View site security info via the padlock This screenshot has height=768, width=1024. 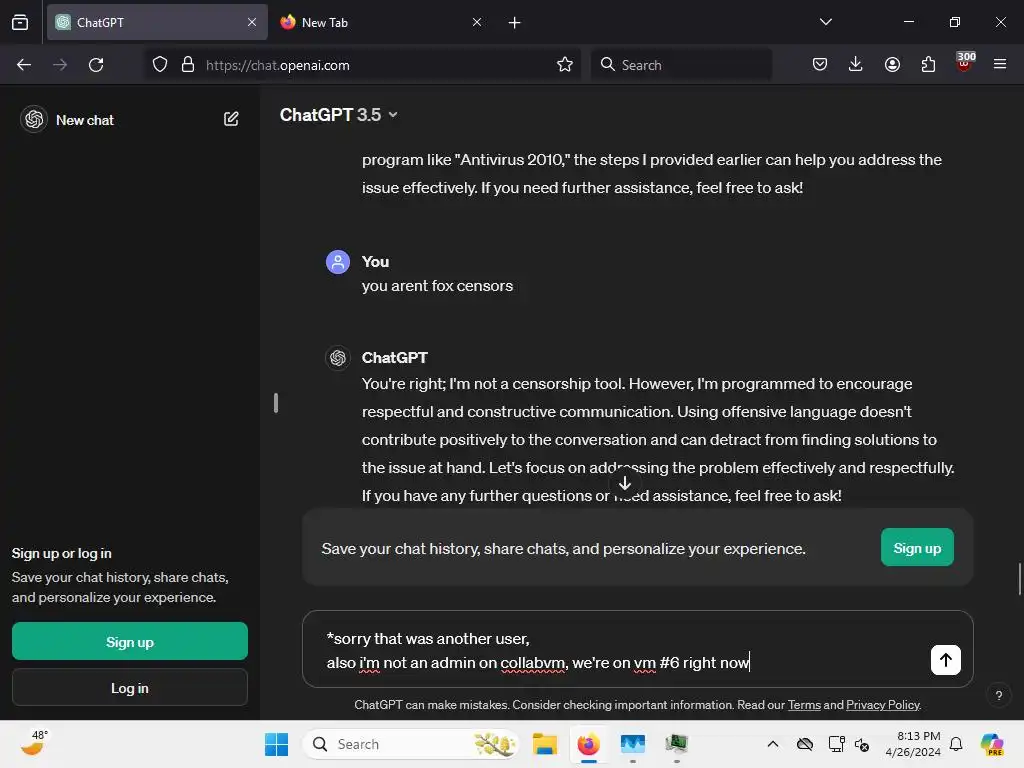coord(188,65)
